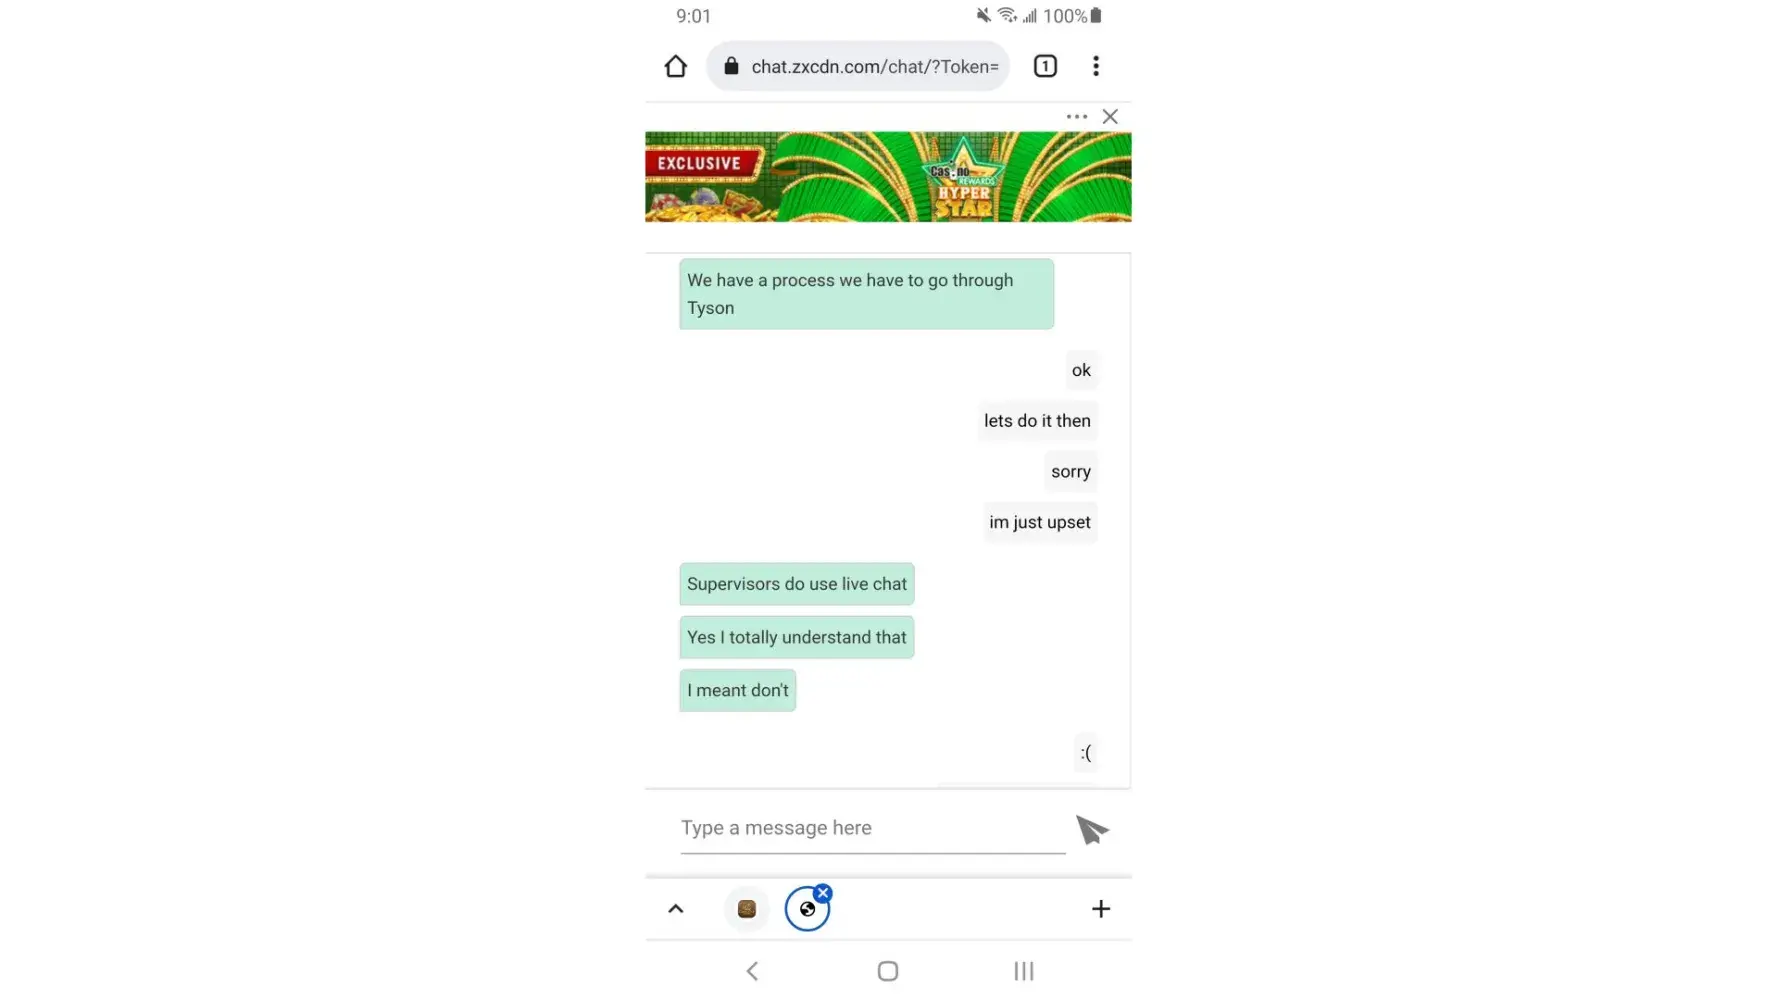
Task: Expand the bottom tab bar chevron
Action: tap(676, 909)
